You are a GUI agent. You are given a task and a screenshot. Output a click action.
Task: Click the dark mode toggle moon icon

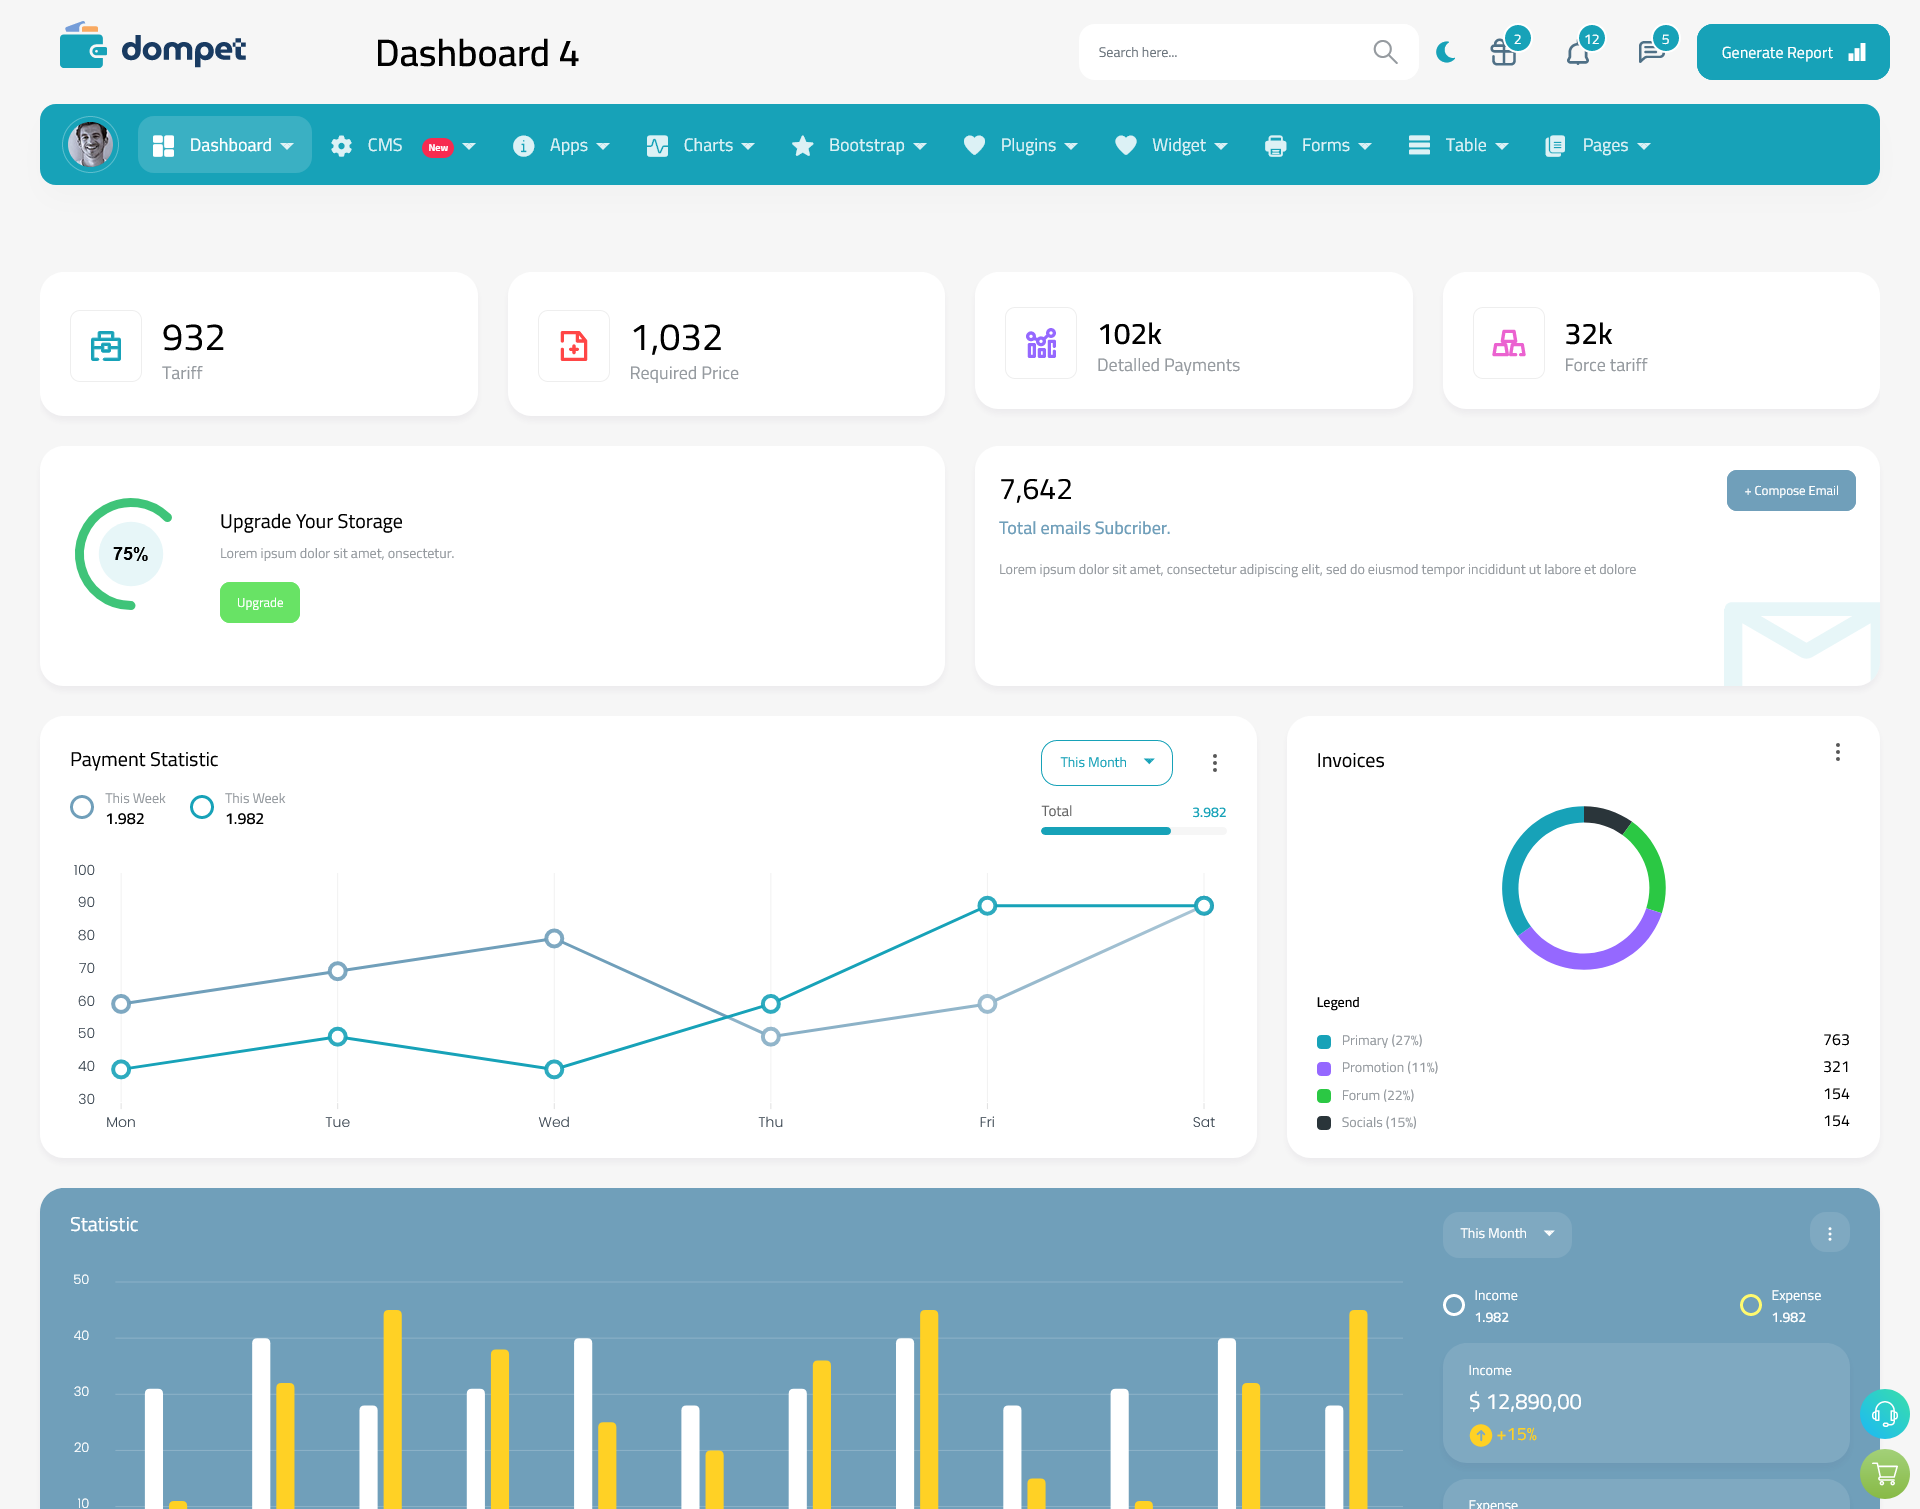point(1445,51)
